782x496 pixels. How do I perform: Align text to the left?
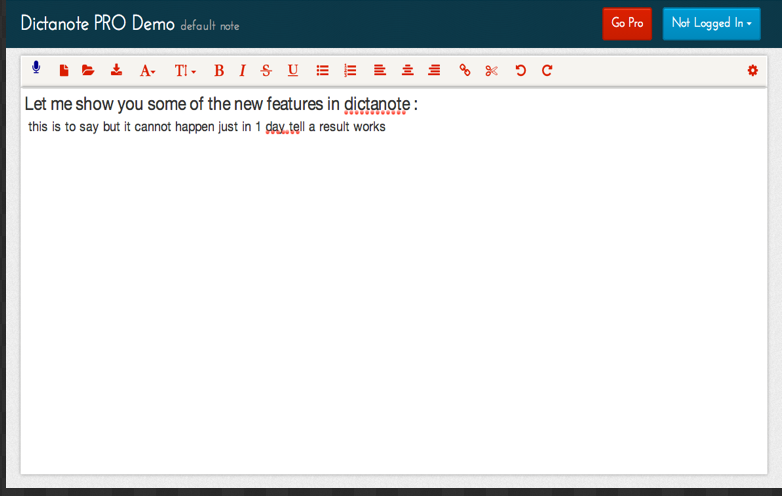tap(380, 70)
